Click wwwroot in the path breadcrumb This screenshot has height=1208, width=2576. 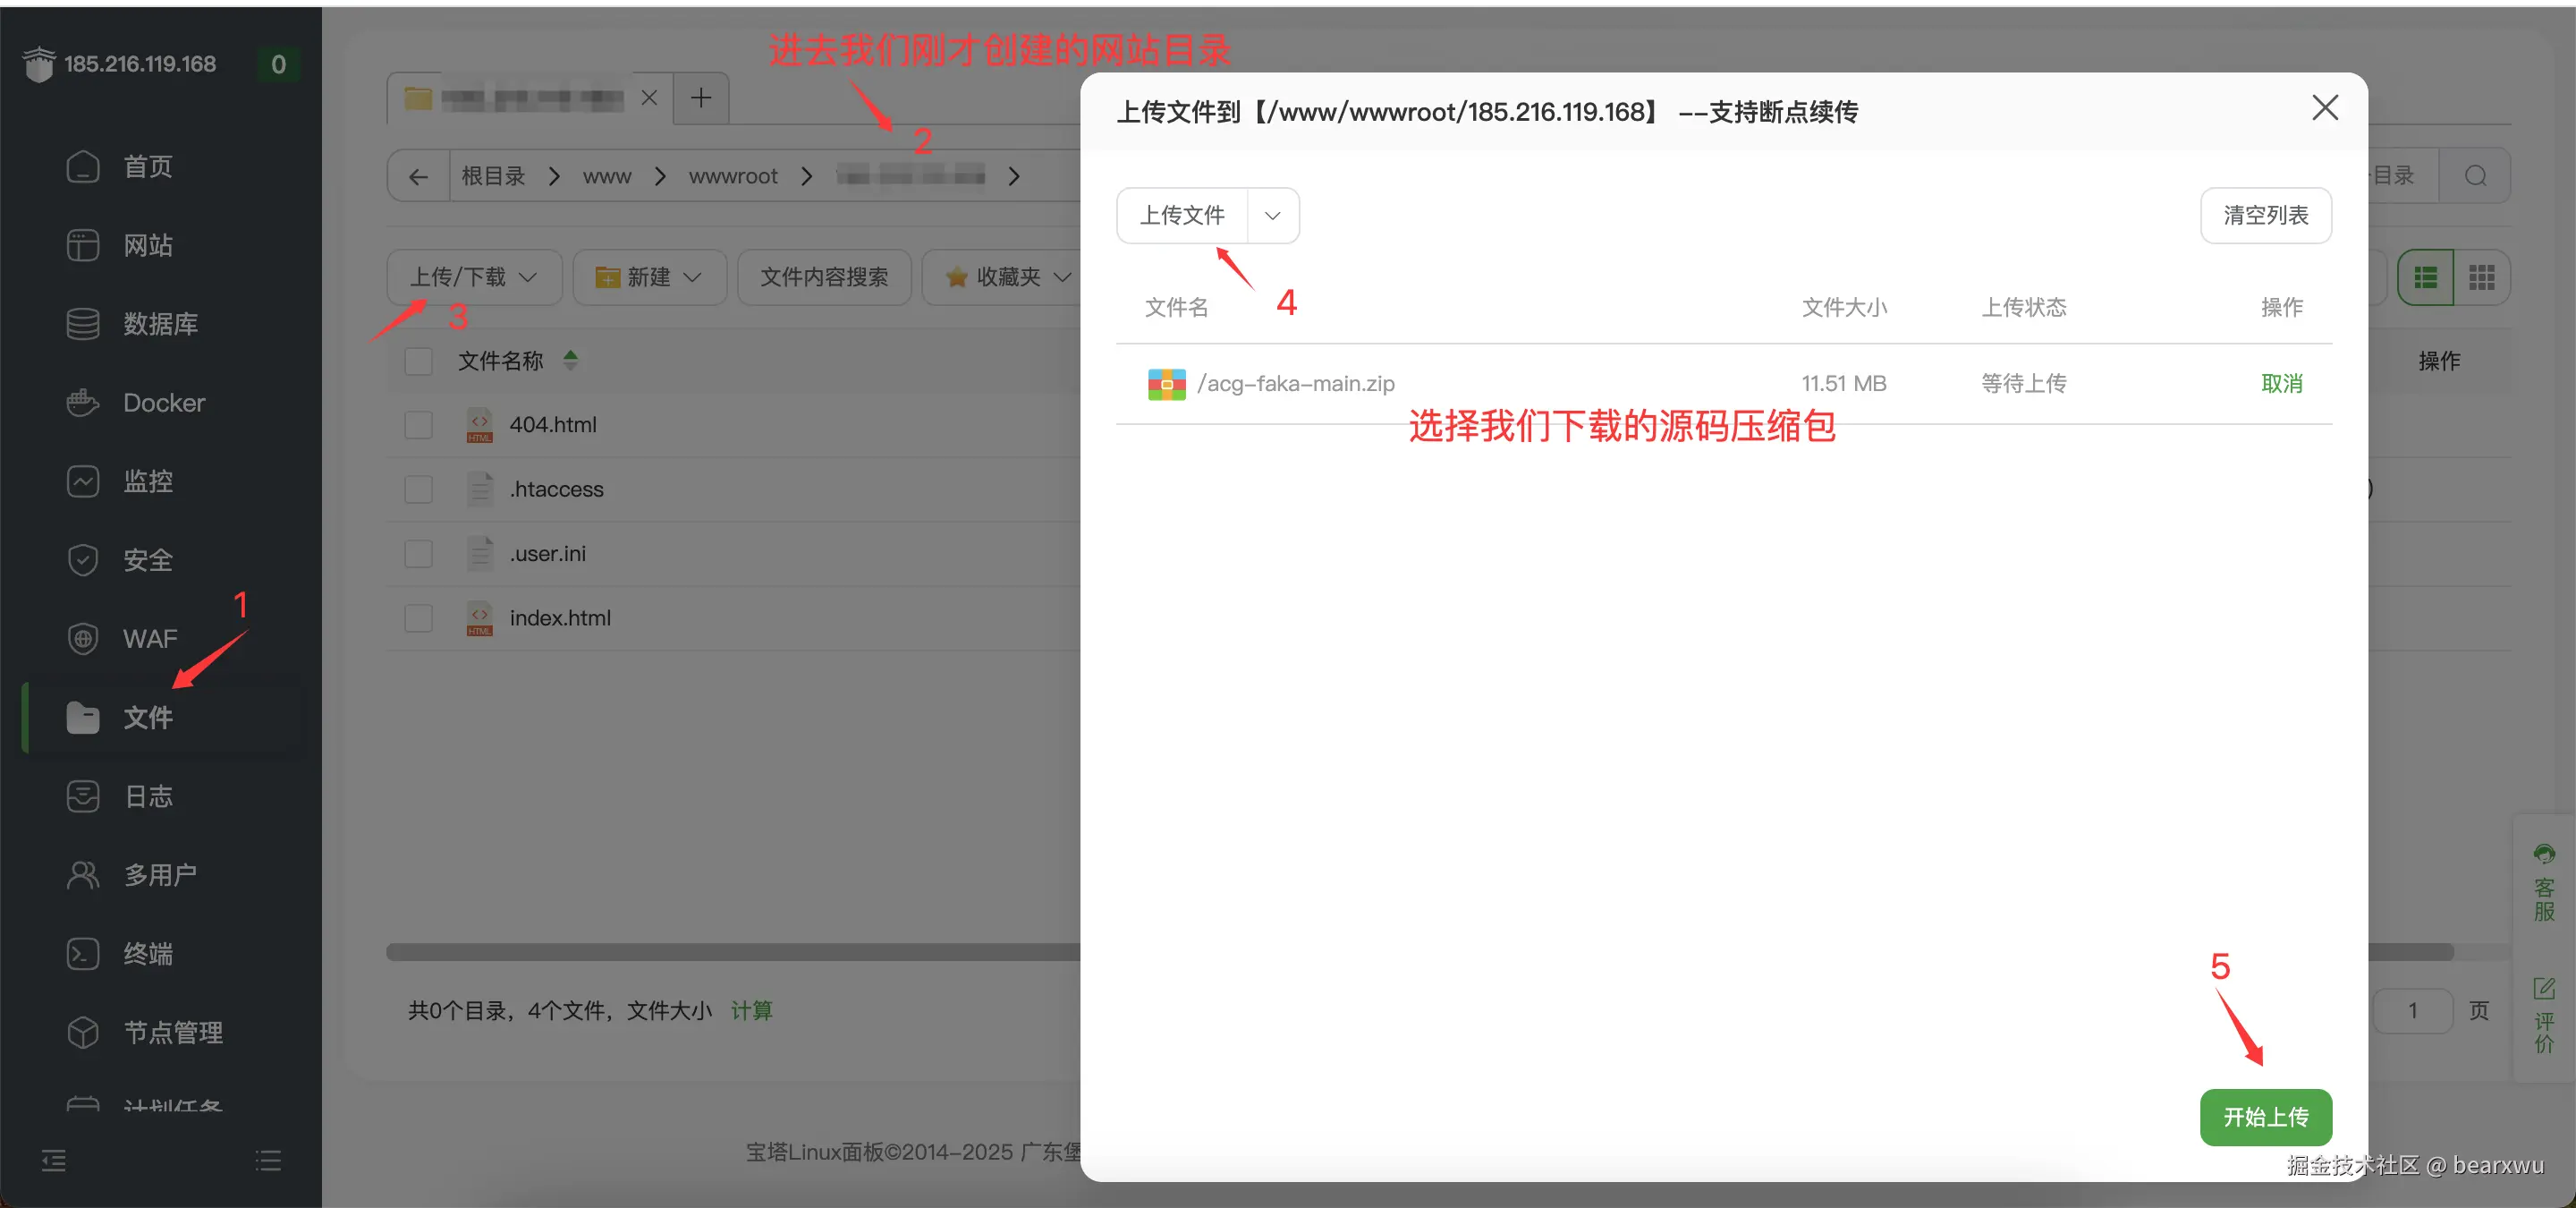tap(733, 175)
